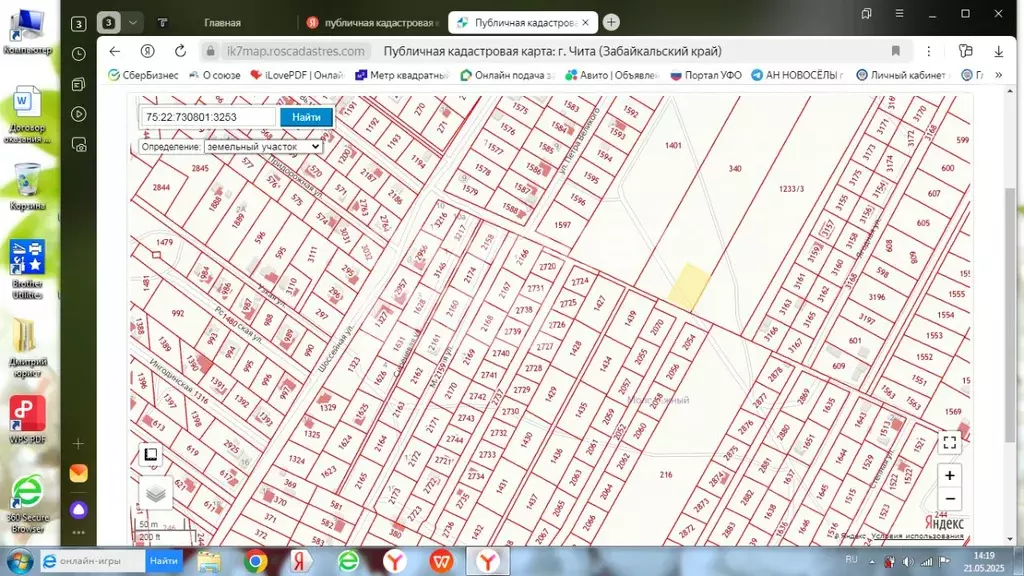
Task: Open the О союзе bookmark
Action: point(214,75)
